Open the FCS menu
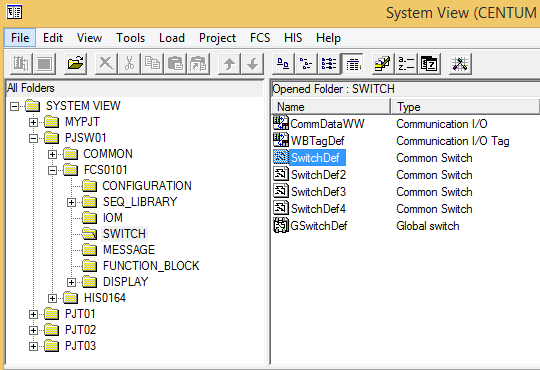This screenshot has width=540, height=370. 260,38
